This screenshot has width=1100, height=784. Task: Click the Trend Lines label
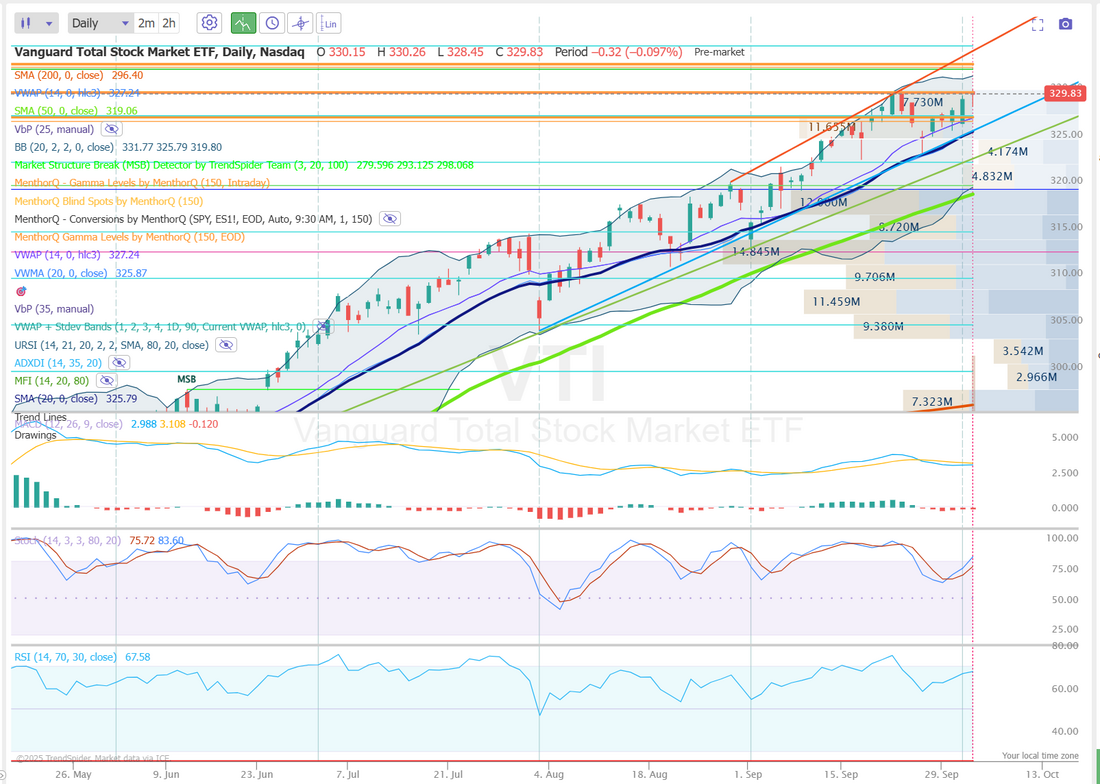[41, 417]
